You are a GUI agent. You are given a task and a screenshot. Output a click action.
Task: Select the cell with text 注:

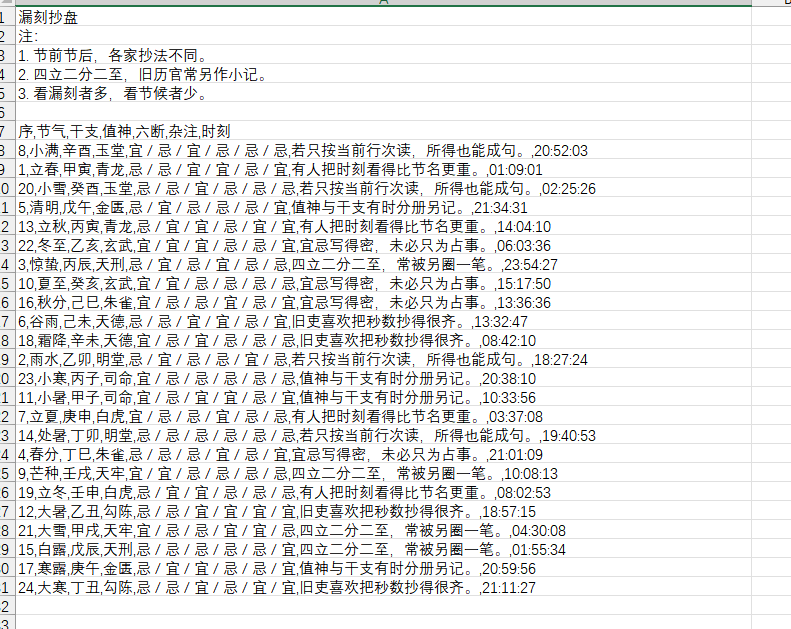(383, 36)
